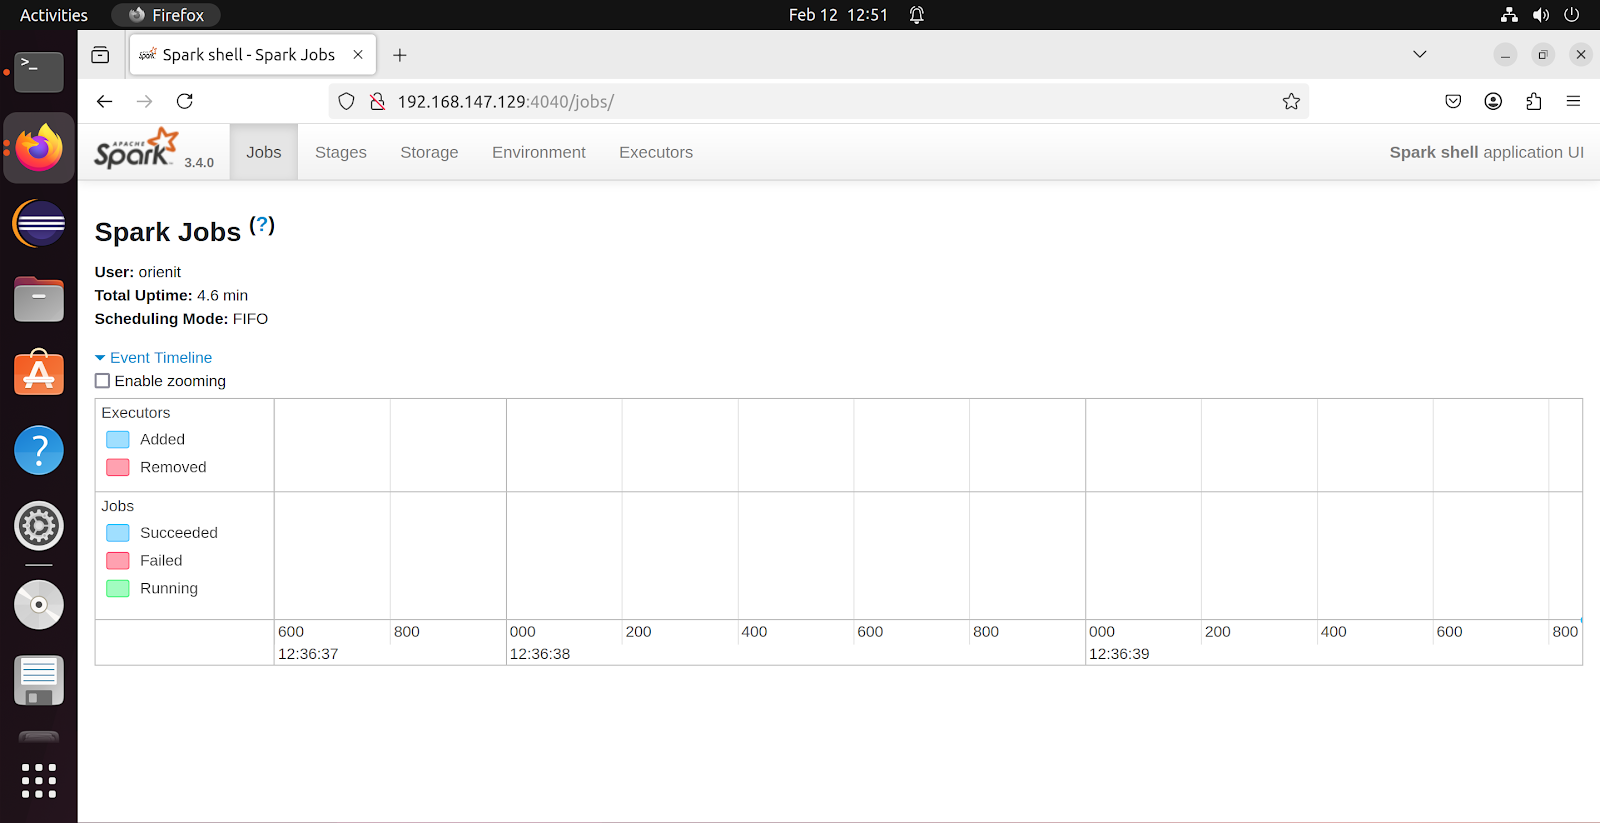Click the 12:36:37 timeline label
The width and height of the screenshot is (1600, 823).
(308, 654)
